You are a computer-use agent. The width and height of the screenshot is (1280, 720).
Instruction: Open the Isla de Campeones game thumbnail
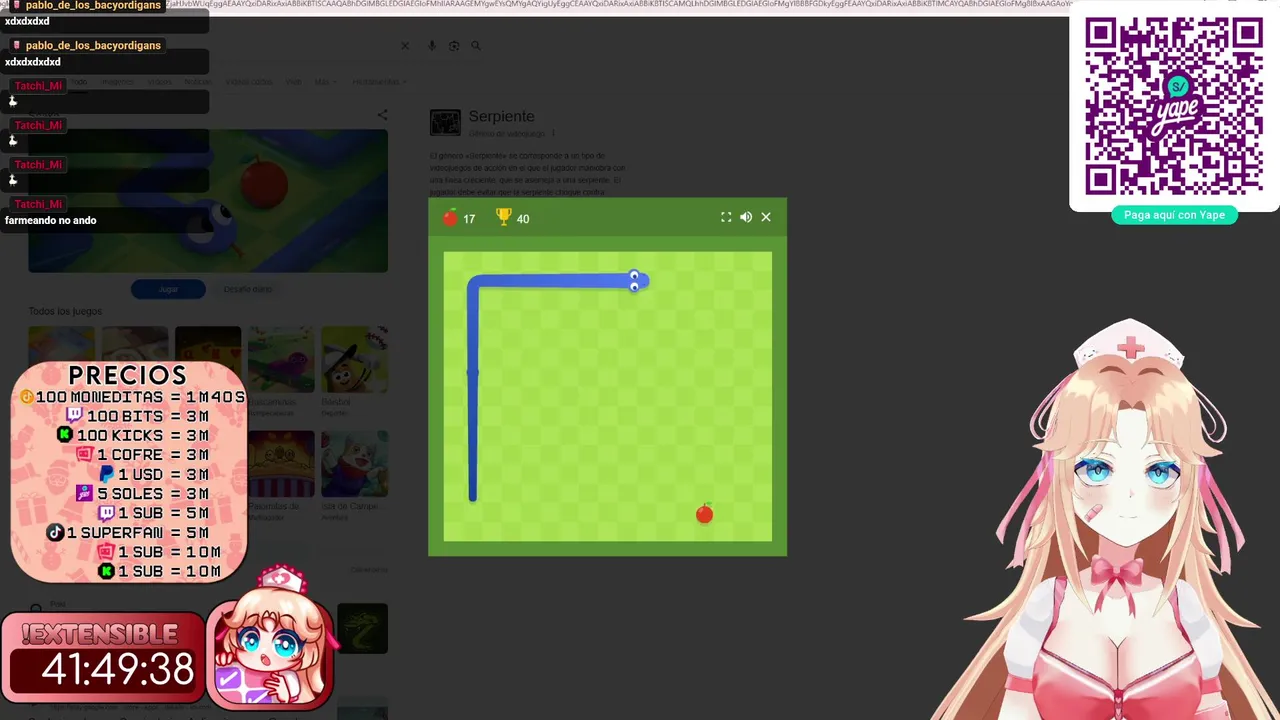pos(354,464)
